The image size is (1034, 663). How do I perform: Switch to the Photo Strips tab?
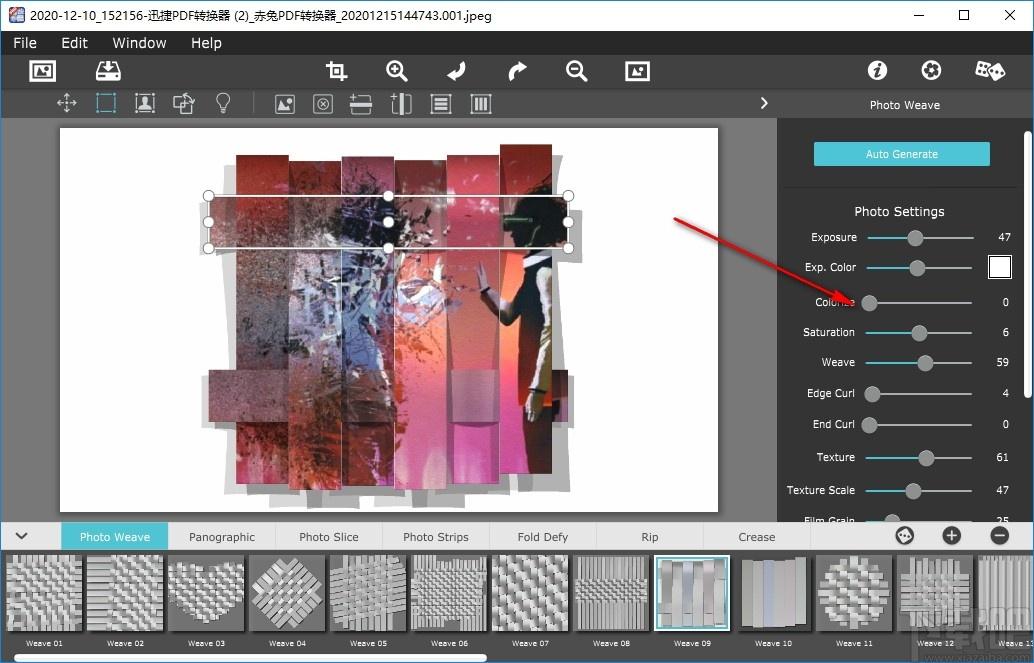pos(436,536)
